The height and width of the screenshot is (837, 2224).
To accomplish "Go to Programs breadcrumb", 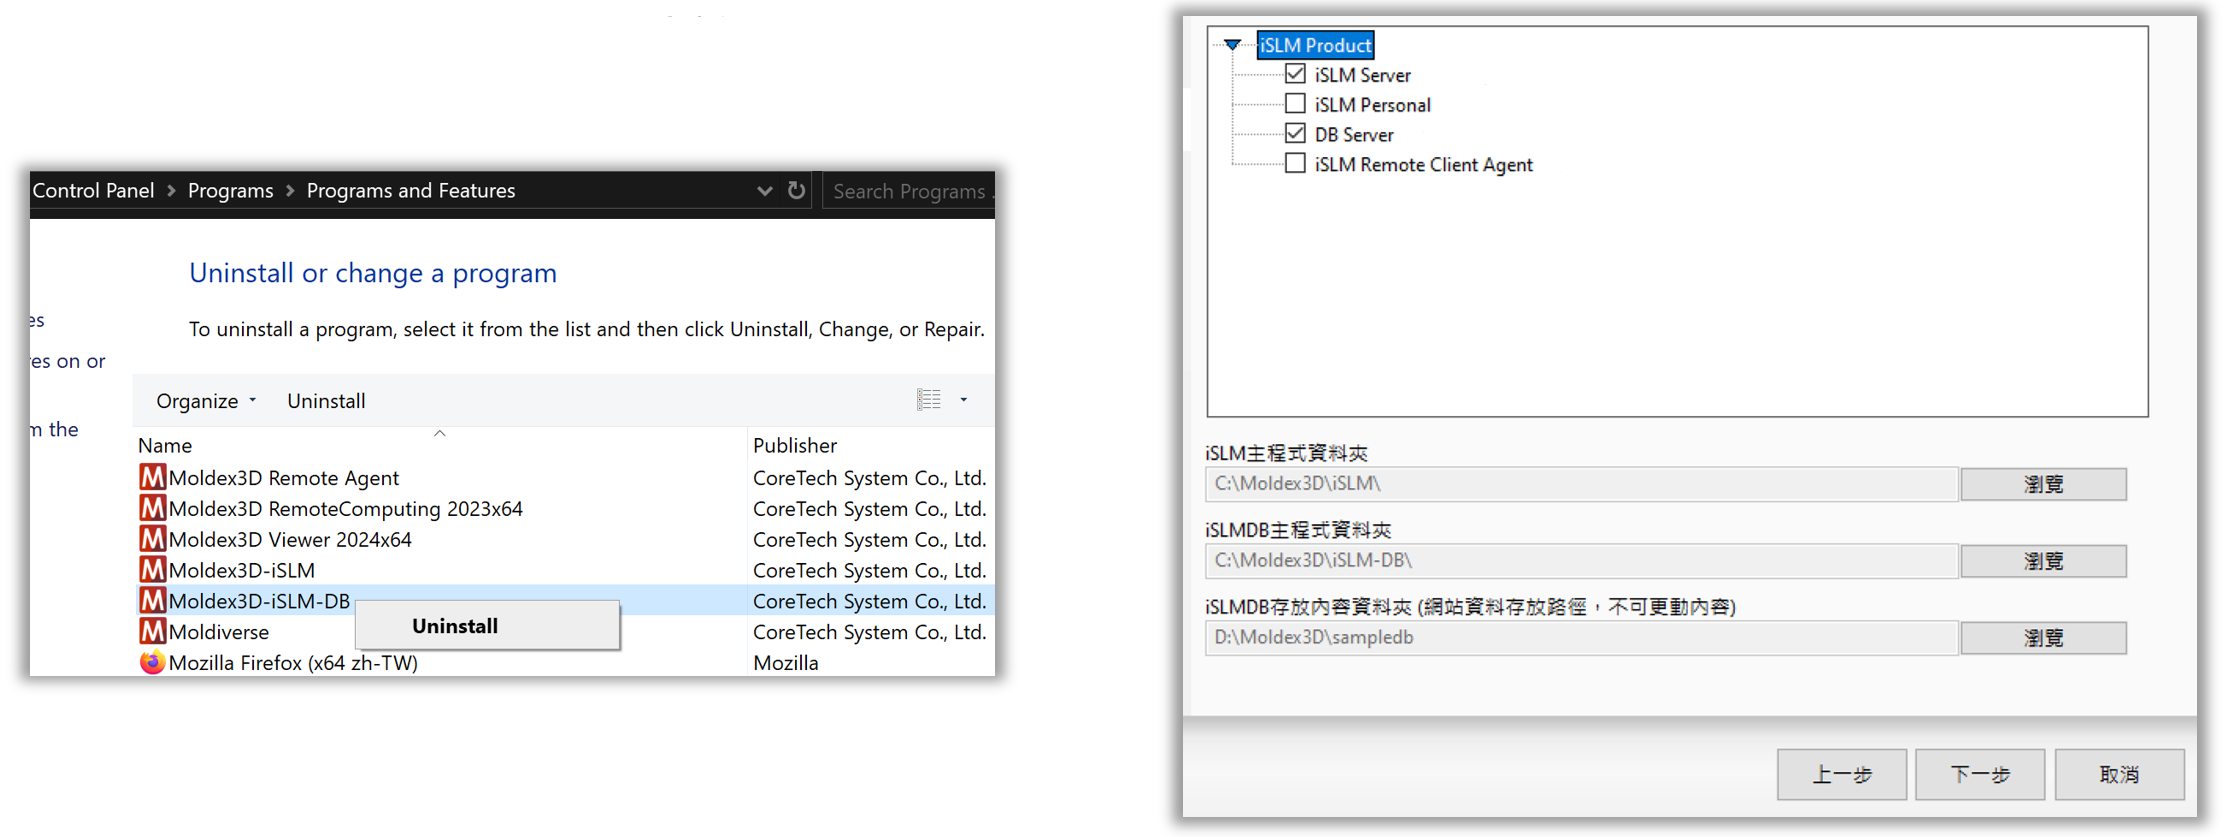I will click(x=230, y=190).
